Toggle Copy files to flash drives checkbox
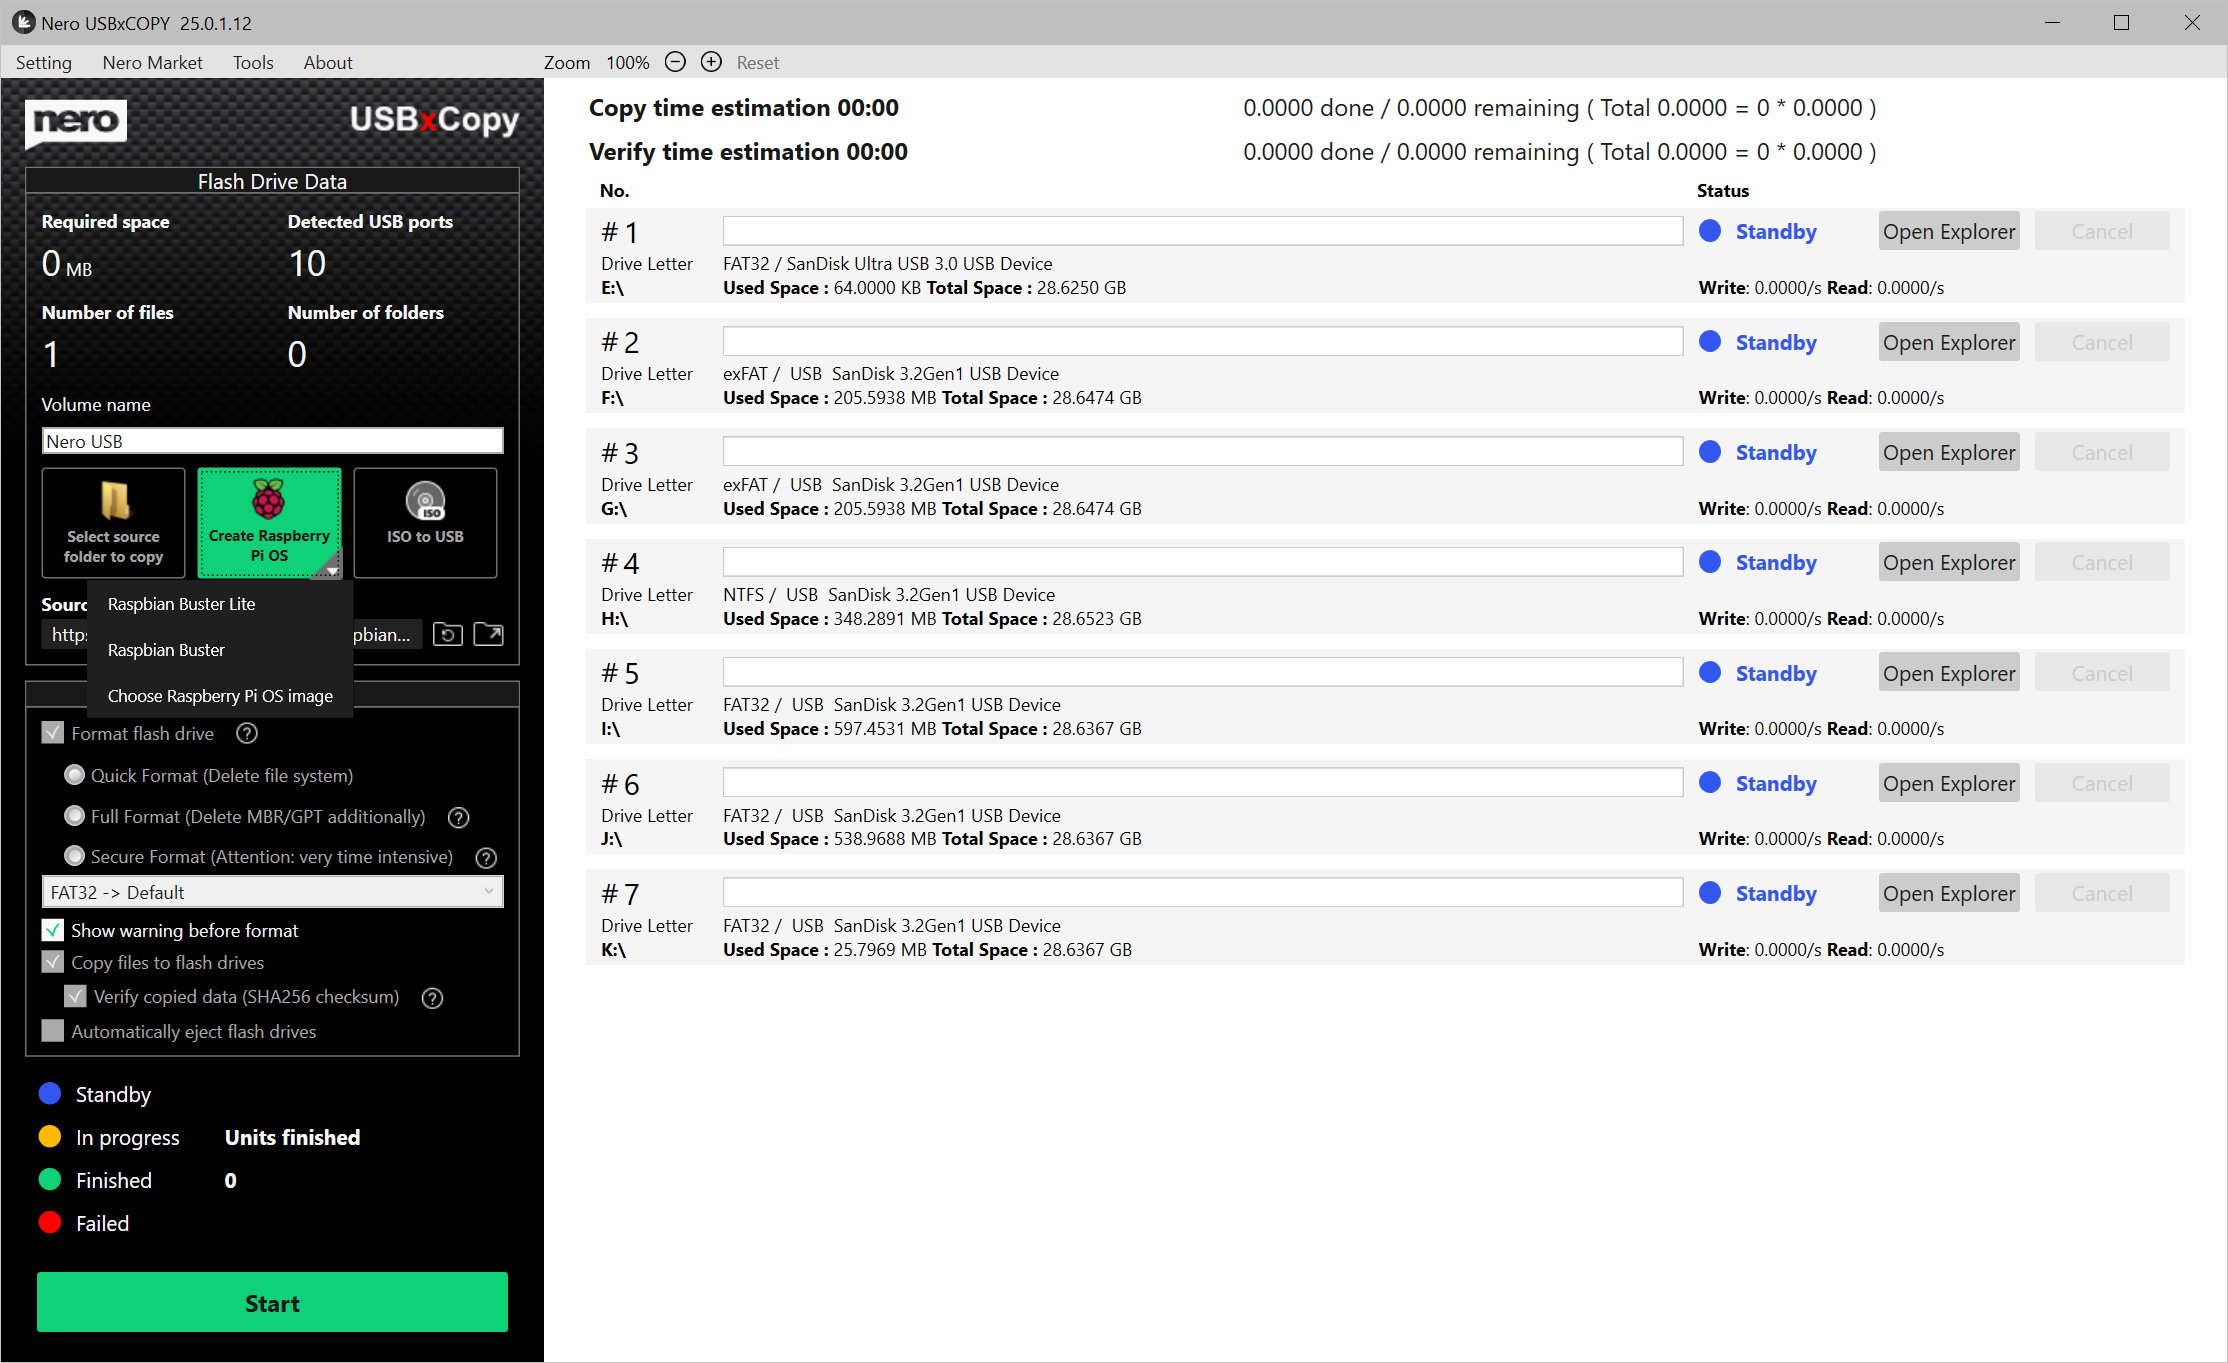 53,962
